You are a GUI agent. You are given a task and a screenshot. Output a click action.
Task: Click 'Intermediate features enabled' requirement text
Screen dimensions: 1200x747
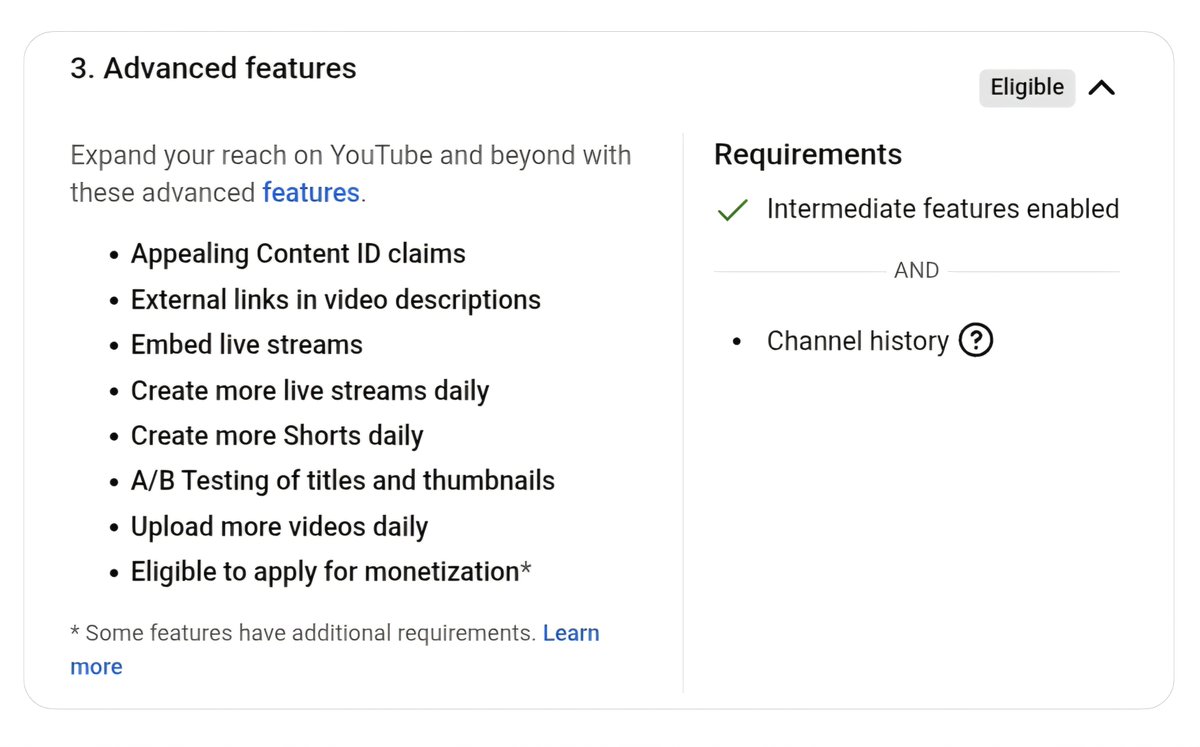click(943, 209)
